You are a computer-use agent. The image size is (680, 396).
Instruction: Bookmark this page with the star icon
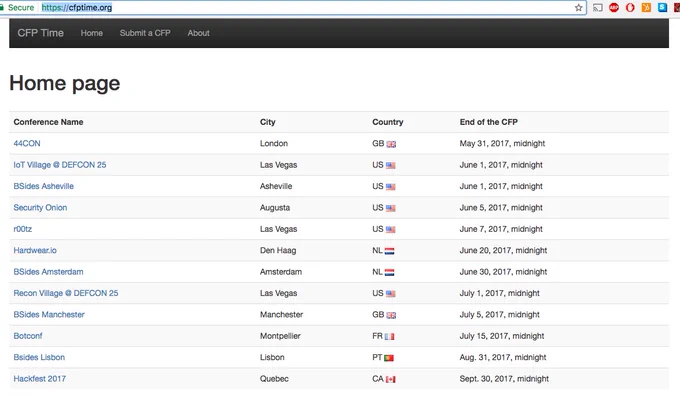pyautogui.click(x=579, y=7)
